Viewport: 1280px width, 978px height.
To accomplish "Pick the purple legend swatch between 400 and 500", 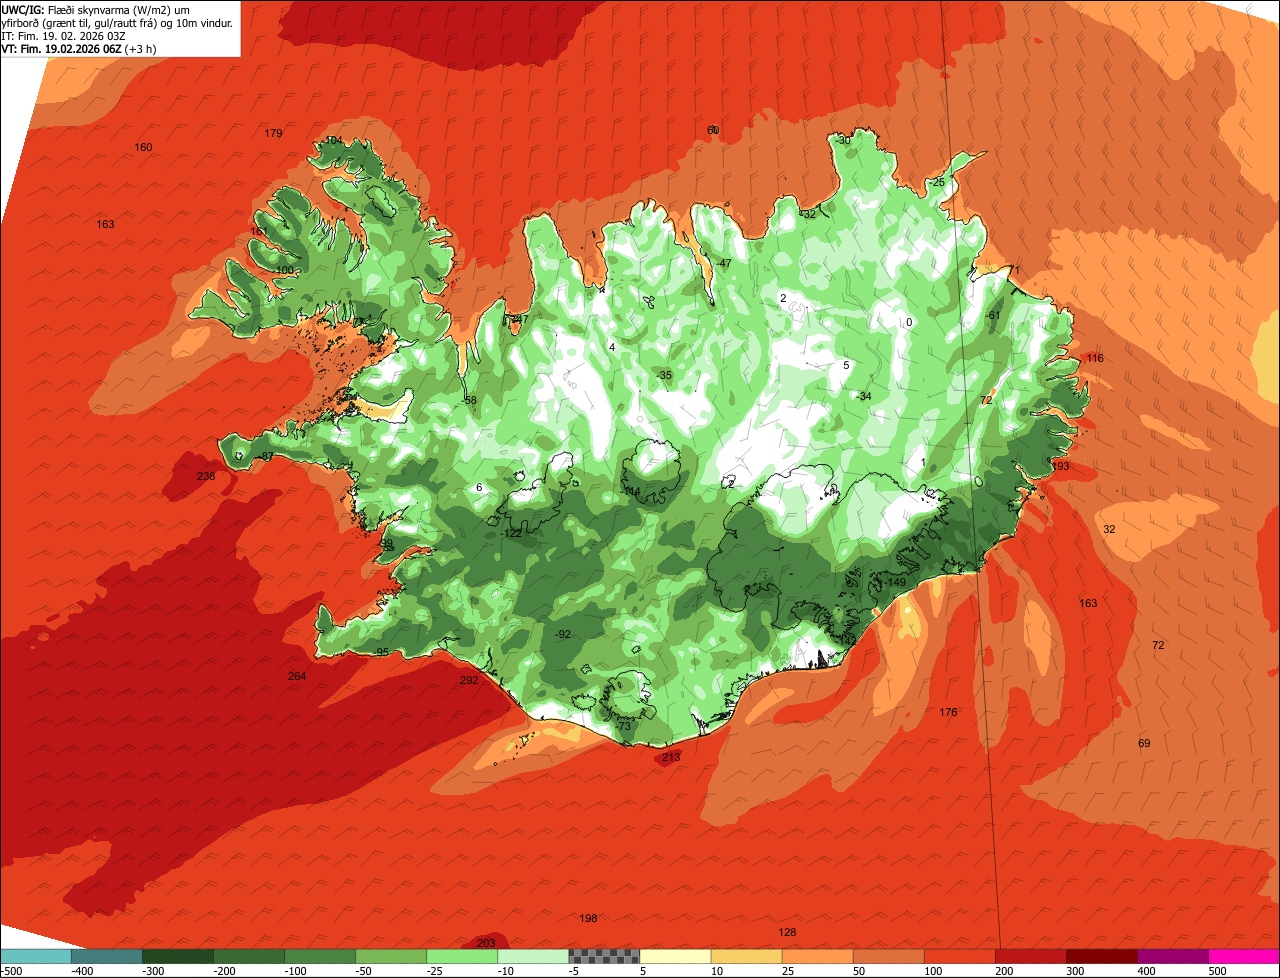I will [1173, 956].
